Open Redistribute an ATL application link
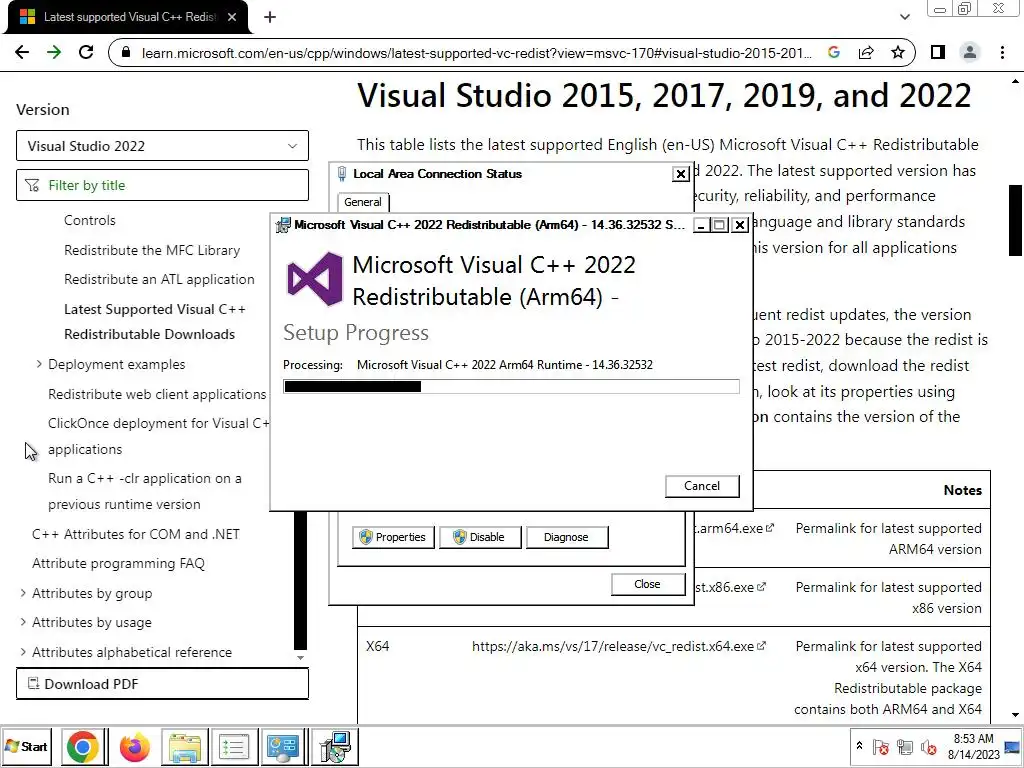Image resolution: width=1024 pixels, height=768 pixels. [159, 279]
